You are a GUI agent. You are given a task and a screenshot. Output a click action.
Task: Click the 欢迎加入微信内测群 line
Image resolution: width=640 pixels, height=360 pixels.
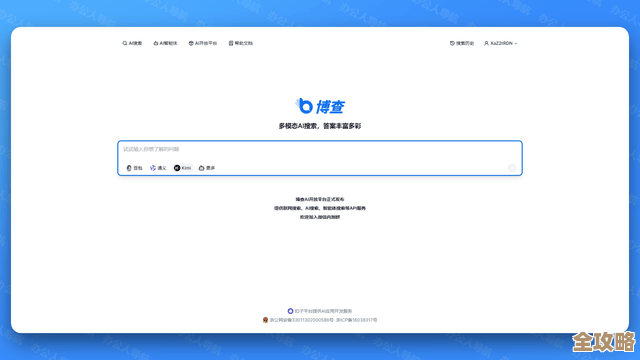coord(320,217)
